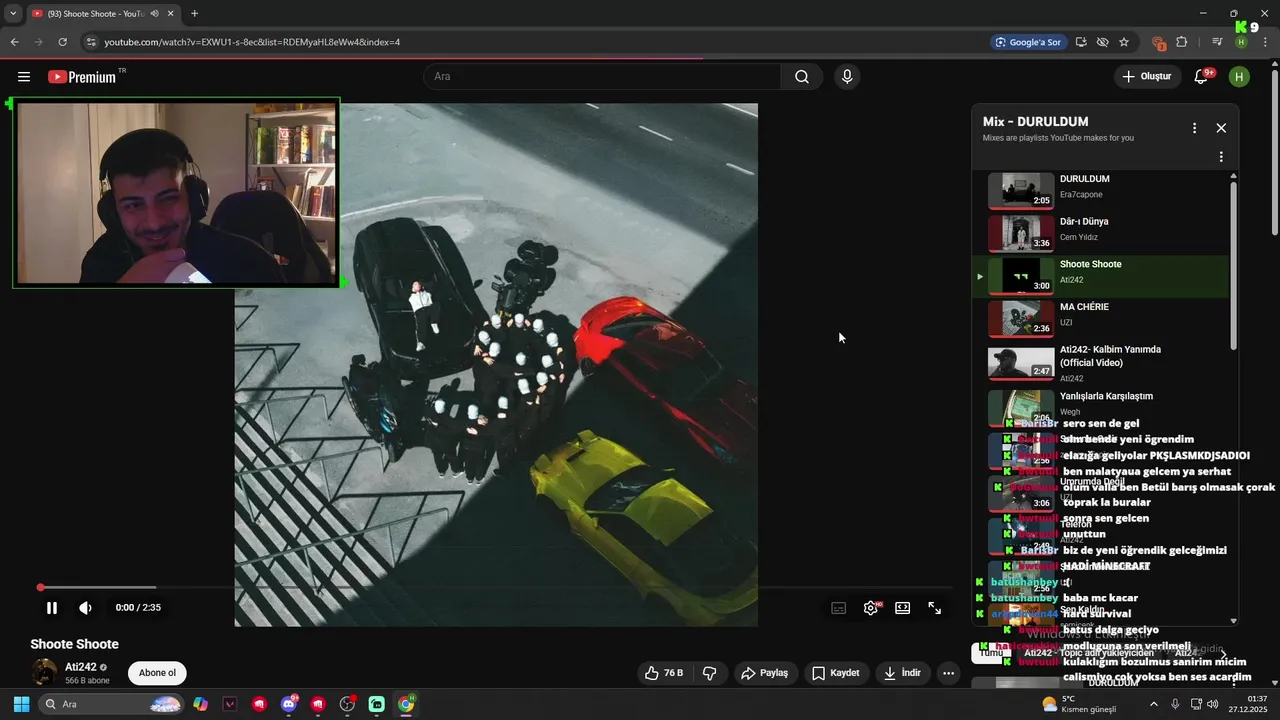Play Dâr-ı Dünya from playlist

[x=1100, y=233]
